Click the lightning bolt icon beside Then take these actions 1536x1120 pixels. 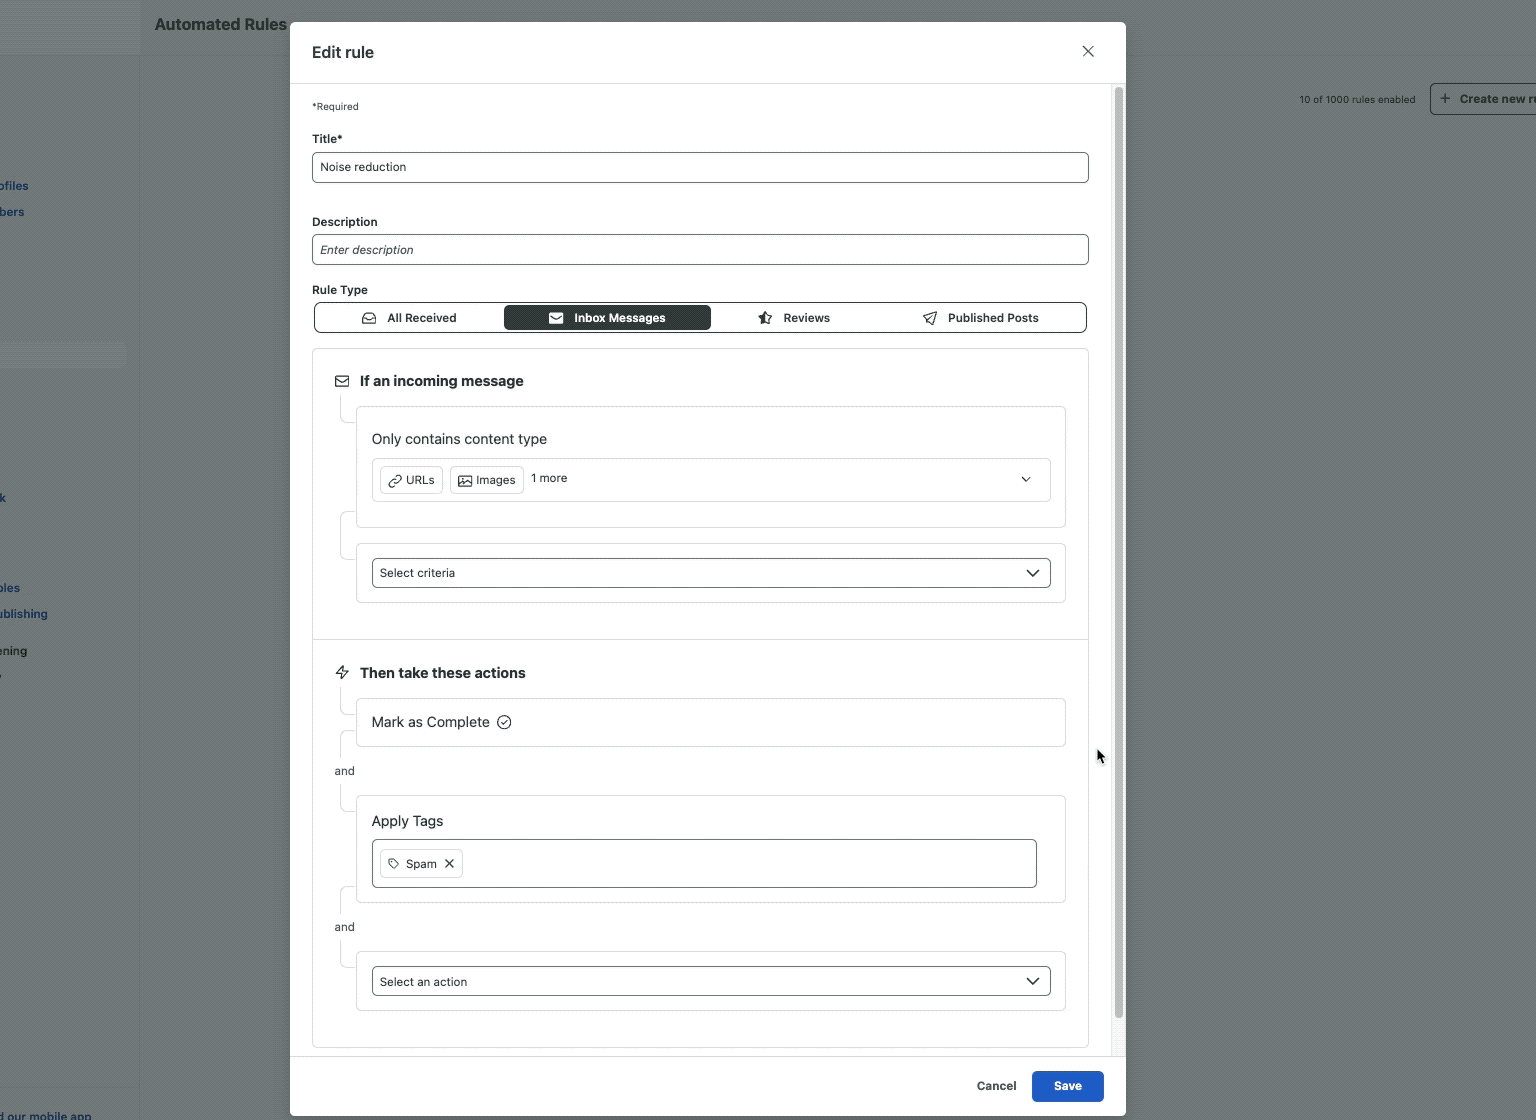342,672
